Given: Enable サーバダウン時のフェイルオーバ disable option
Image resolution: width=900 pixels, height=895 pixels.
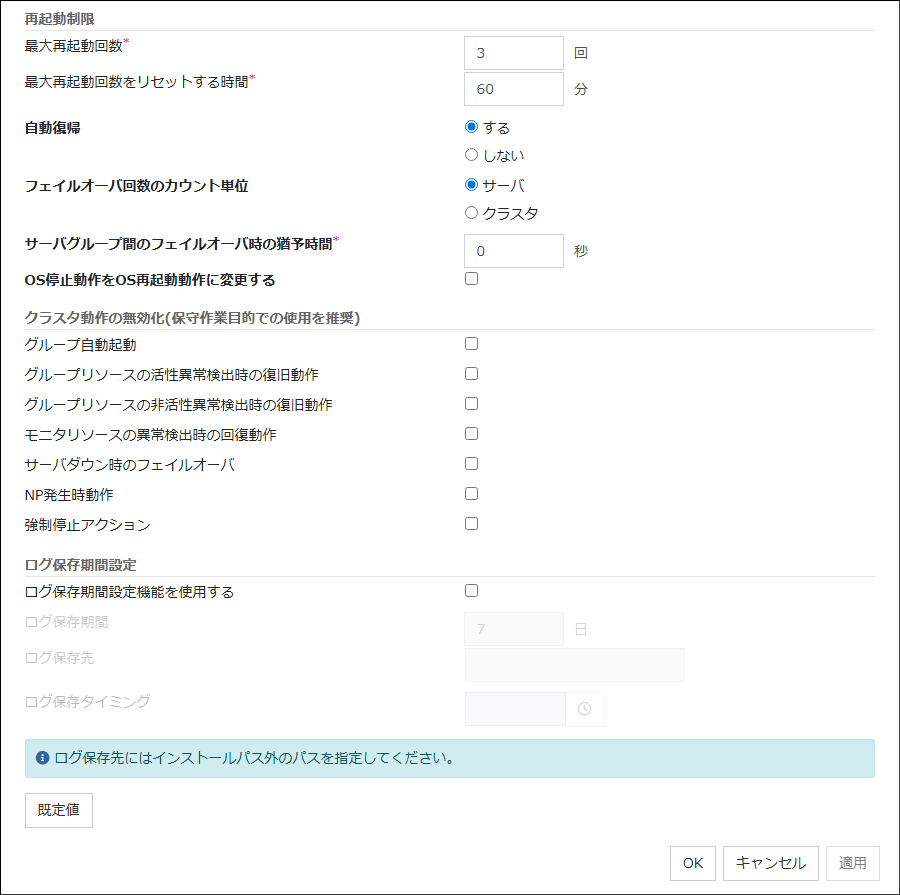Looking at the screenshot, I should tap(471, 463).
